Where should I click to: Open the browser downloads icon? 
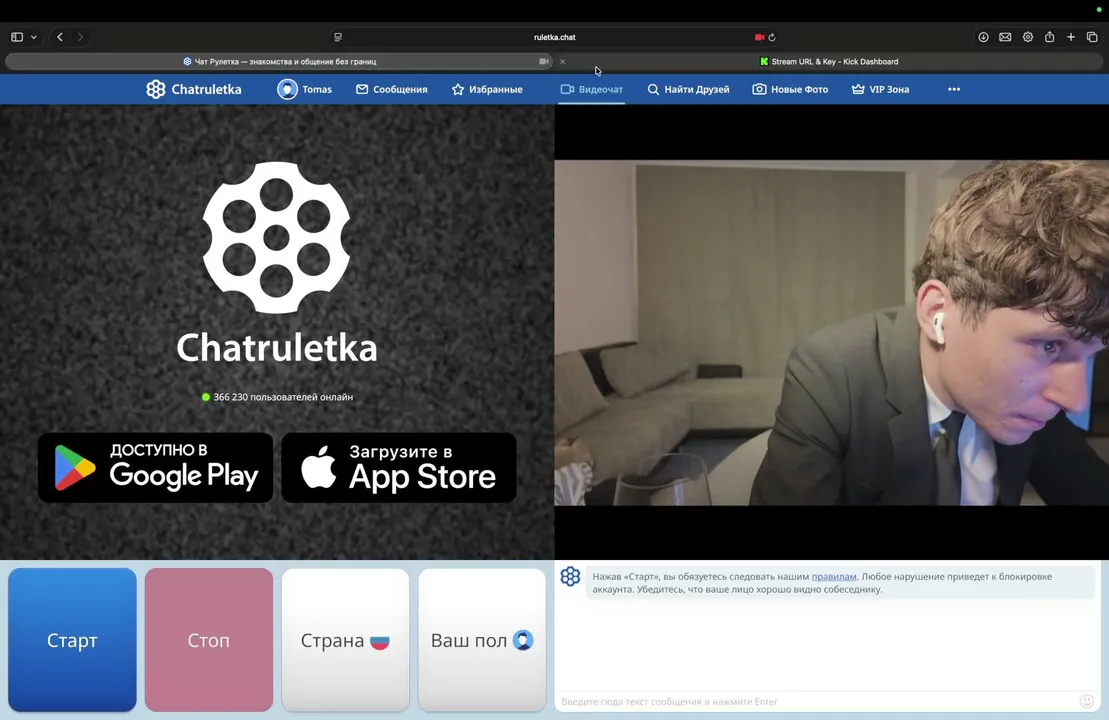983,37
